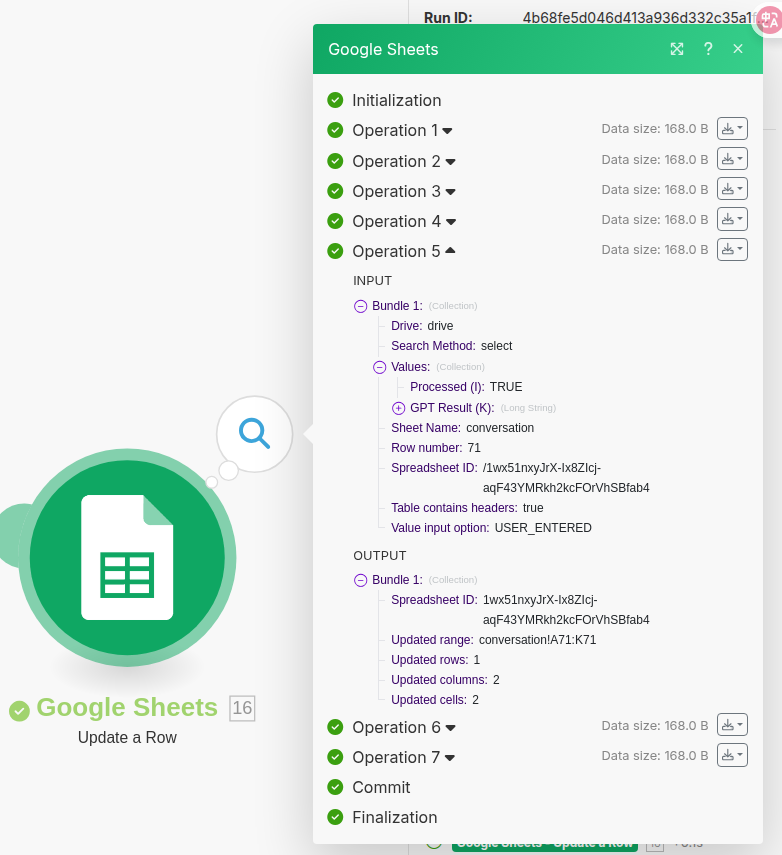782x855 pixels.
Task: Select the Row number value 71
Action: pyautogui.click(x=474, y=448)
